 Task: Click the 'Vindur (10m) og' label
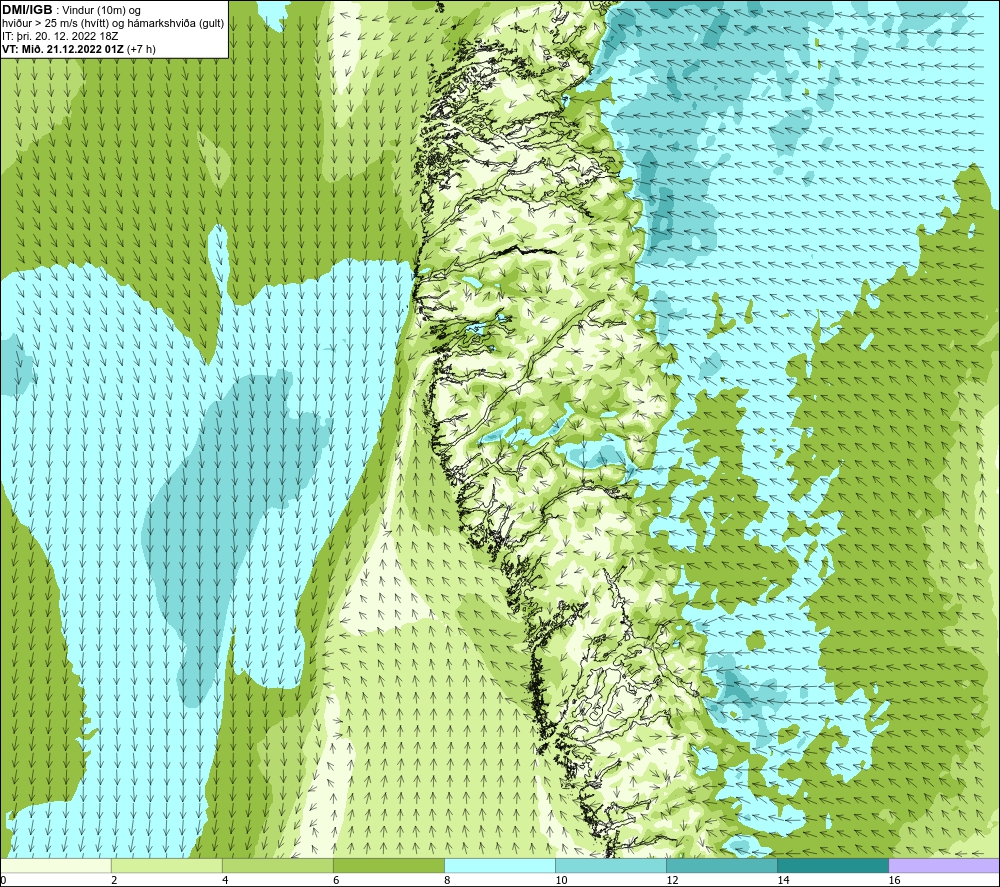pos(101,10)
